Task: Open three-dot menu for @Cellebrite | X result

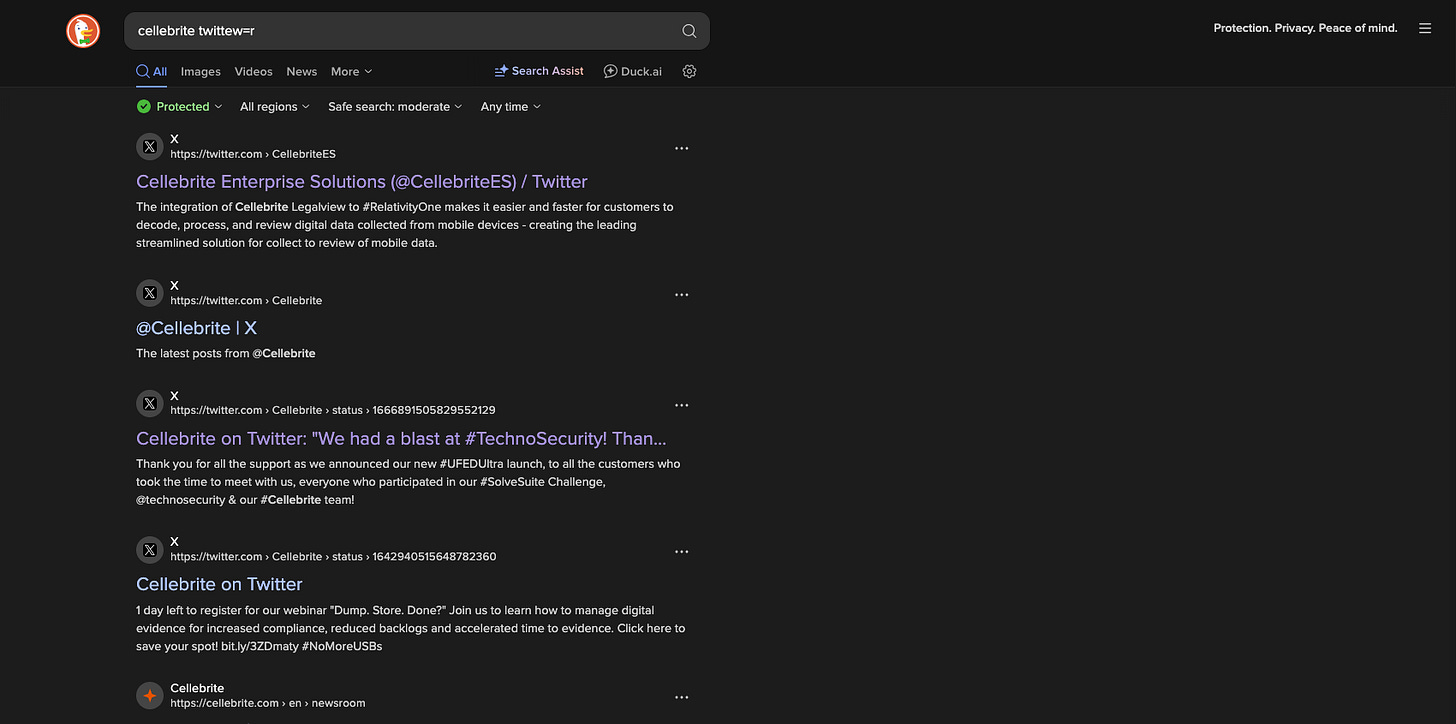Action: click(681, 295)
